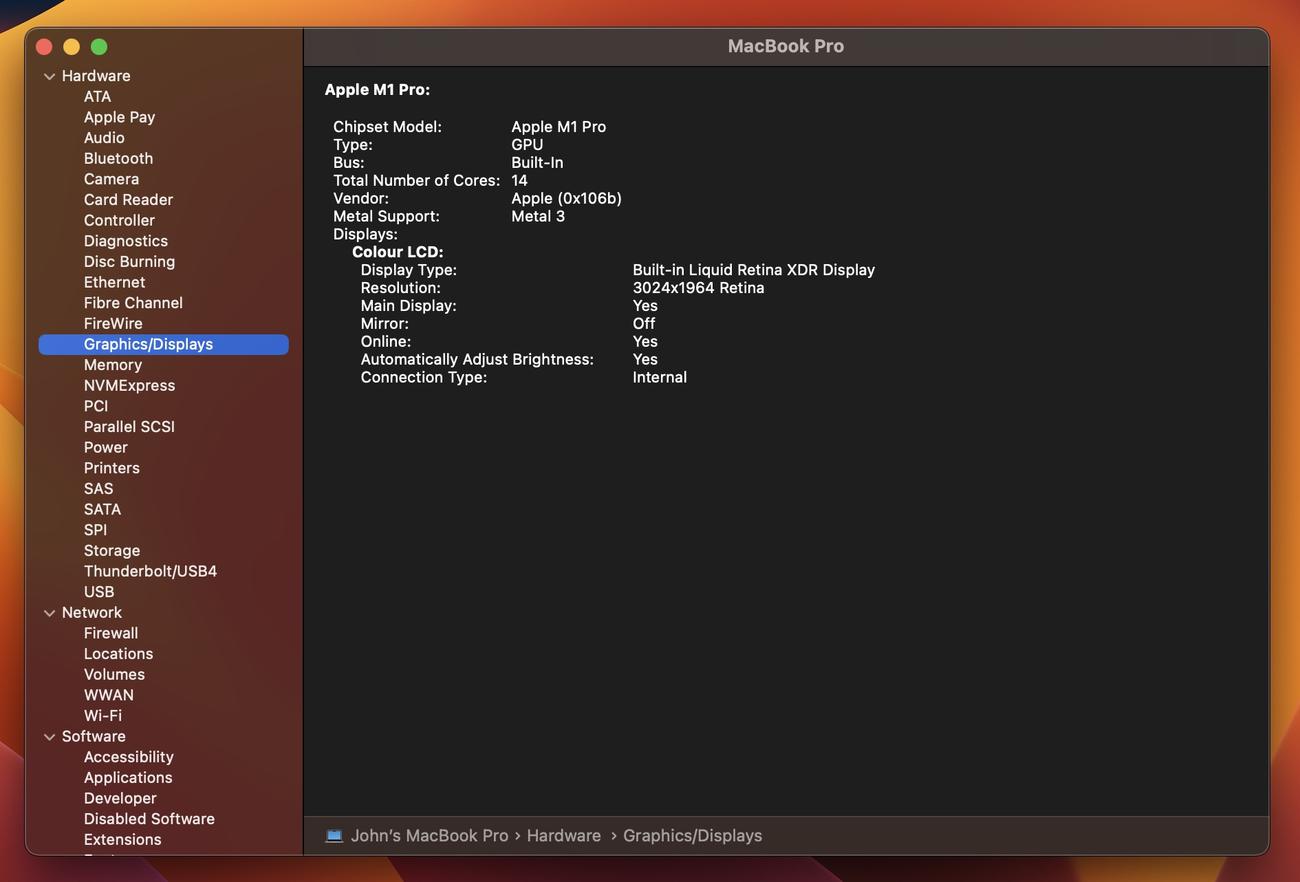Open USB device information
The image size is (1300, 882).
[99, 592]
